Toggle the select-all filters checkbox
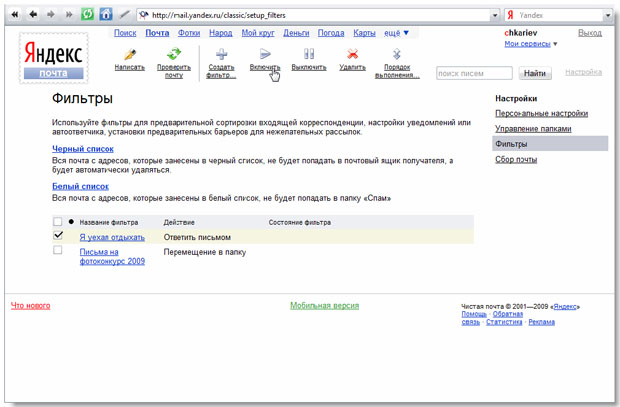Viewport: 620px width, 407px height. (x=58, y=221)
